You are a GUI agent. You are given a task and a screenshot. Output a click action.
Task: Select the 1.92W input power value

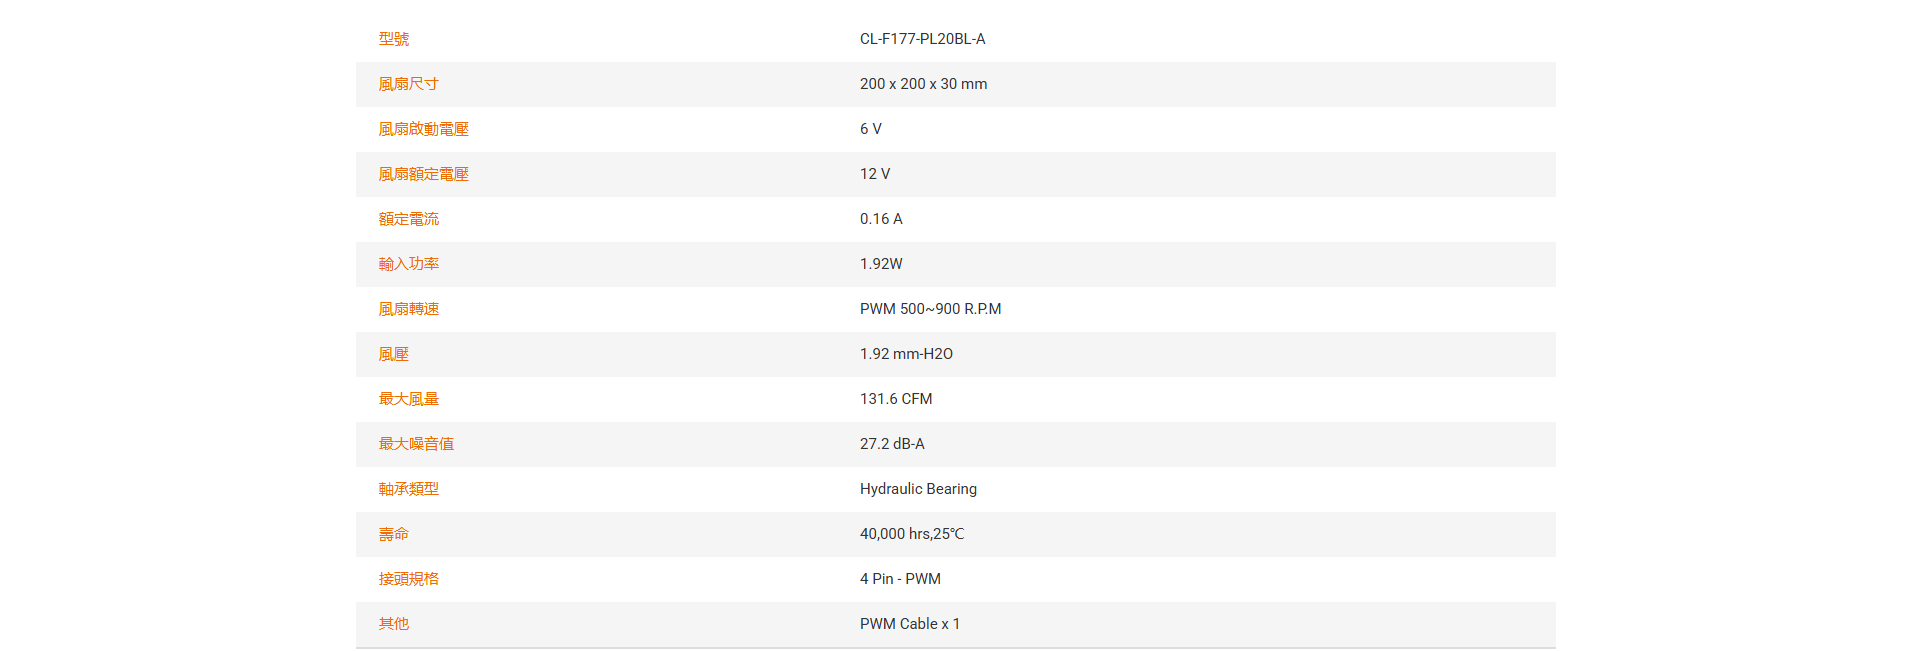click(x=880, y=264)
